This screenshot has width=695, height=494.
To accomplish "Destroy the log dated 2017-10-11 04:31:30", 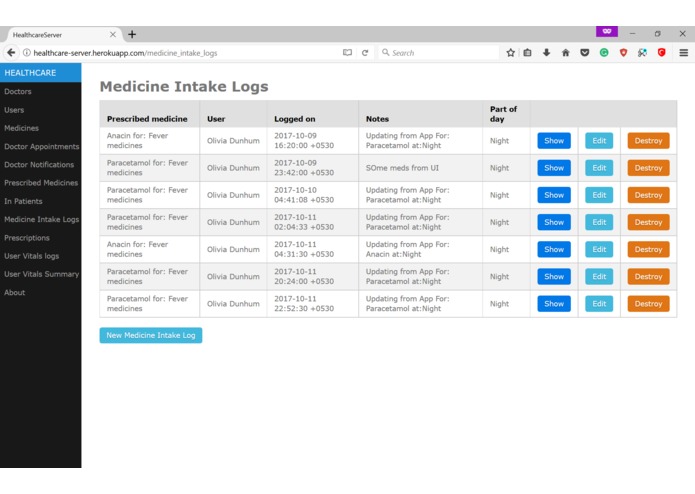I will 648,249.
